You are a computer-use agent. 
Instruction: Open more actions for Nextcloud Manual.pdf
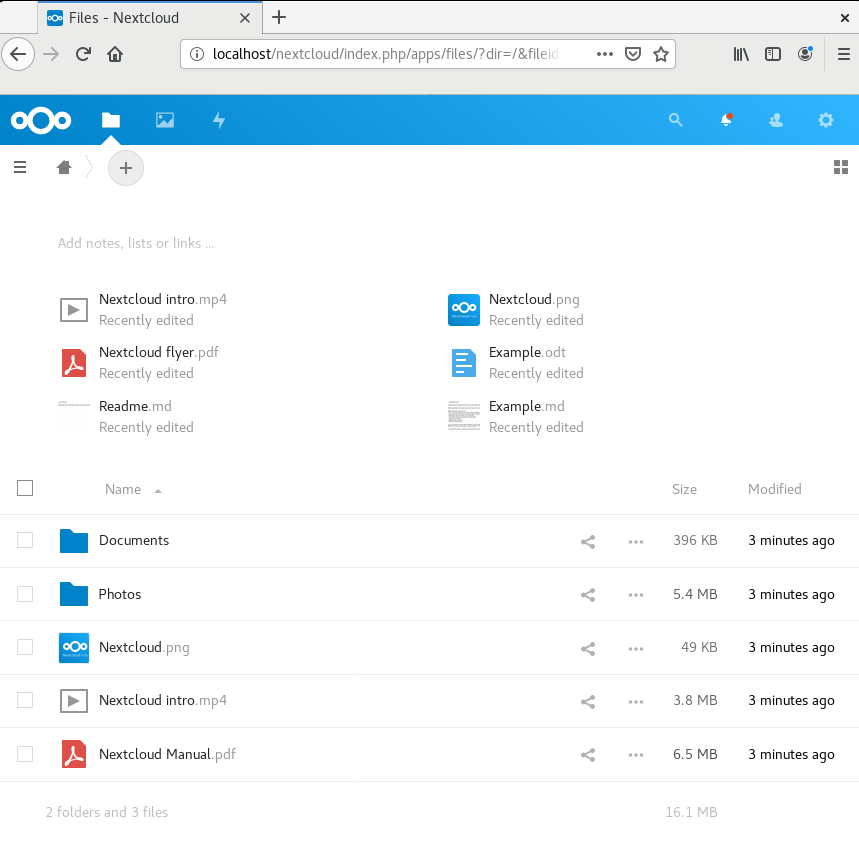(636, 755)
